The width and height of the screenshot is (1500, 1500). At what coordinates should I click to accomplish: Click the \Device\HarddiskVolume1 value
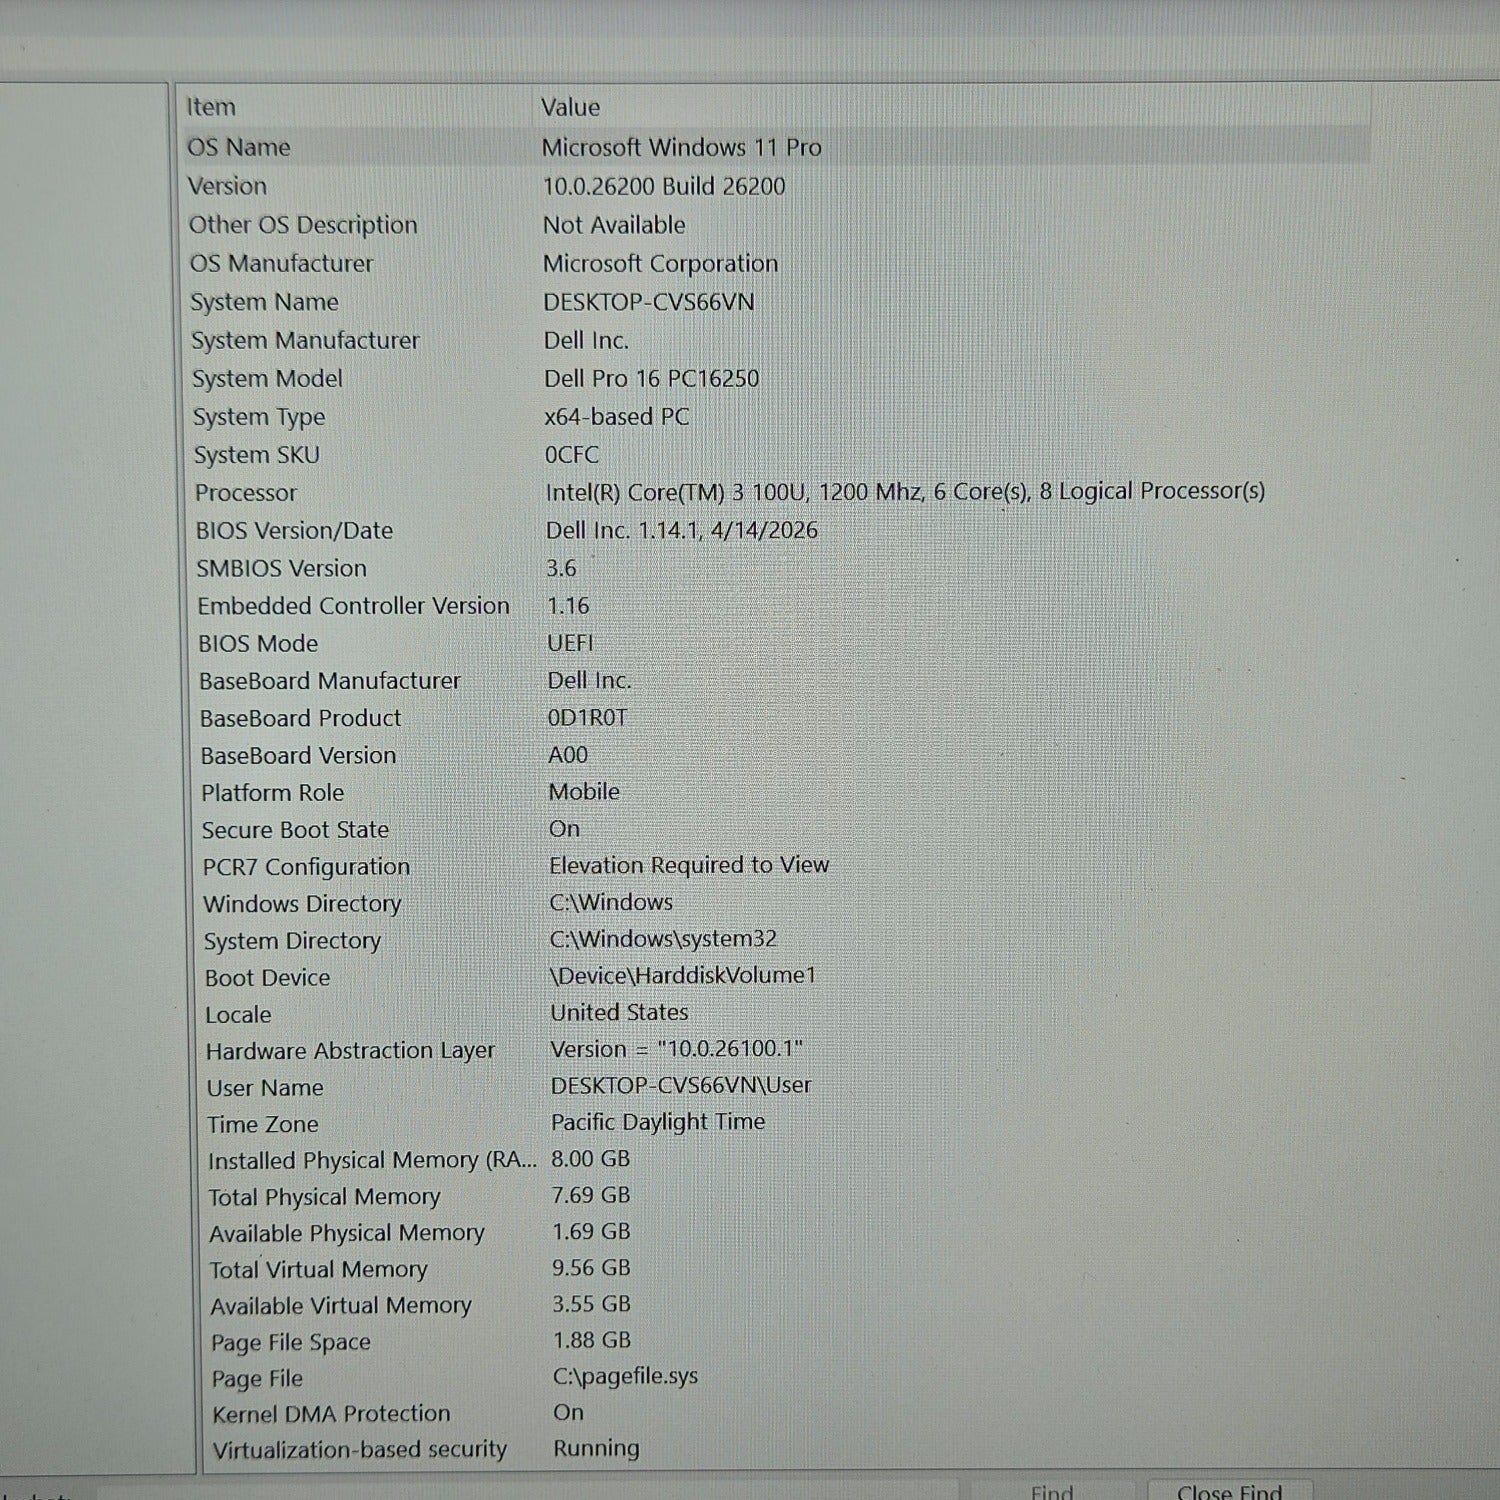click(x=683, y=976)
